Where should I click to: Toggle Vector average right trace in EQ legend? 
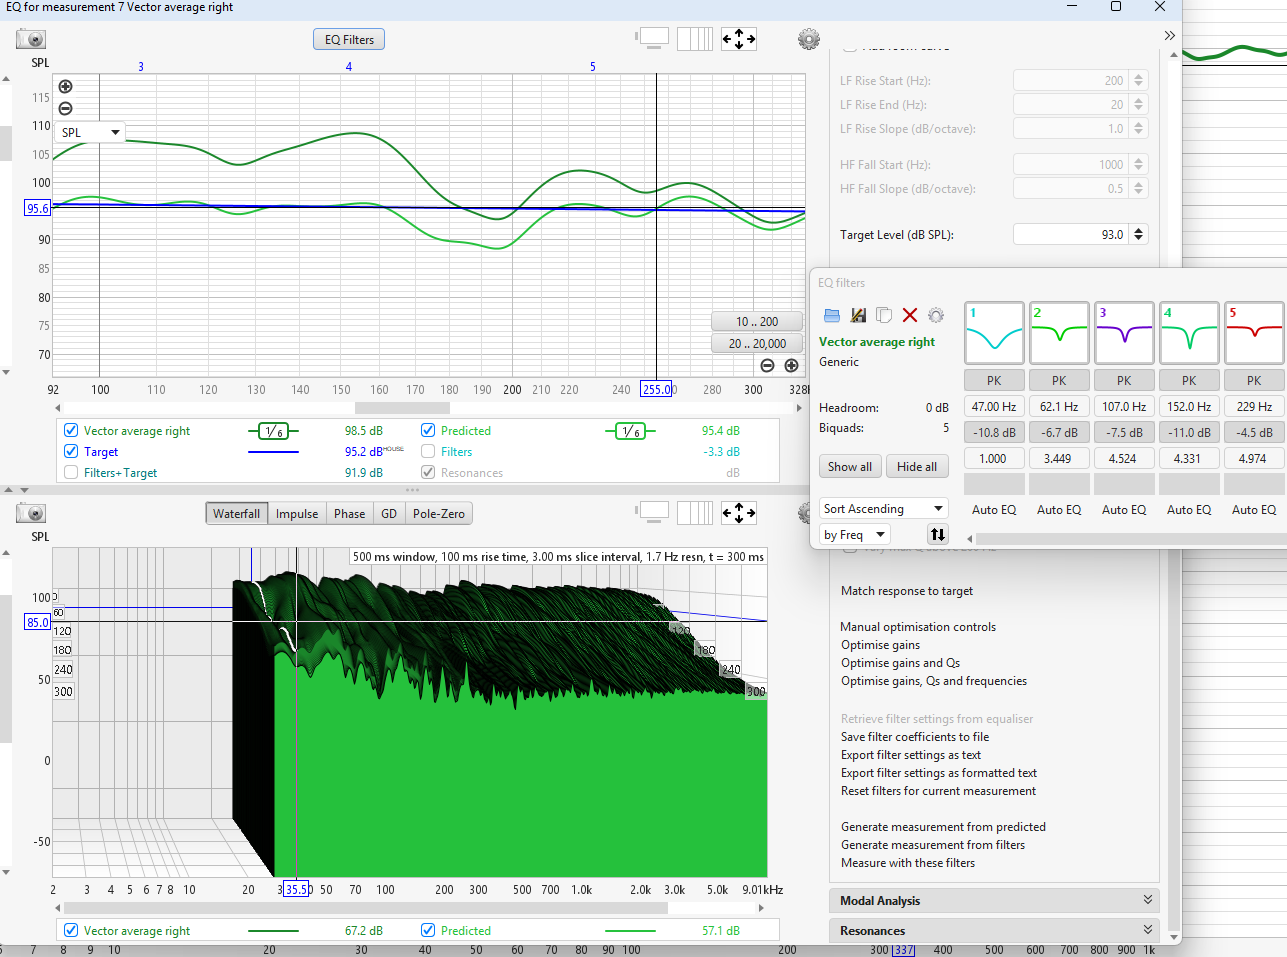click(x=71, y=430)
